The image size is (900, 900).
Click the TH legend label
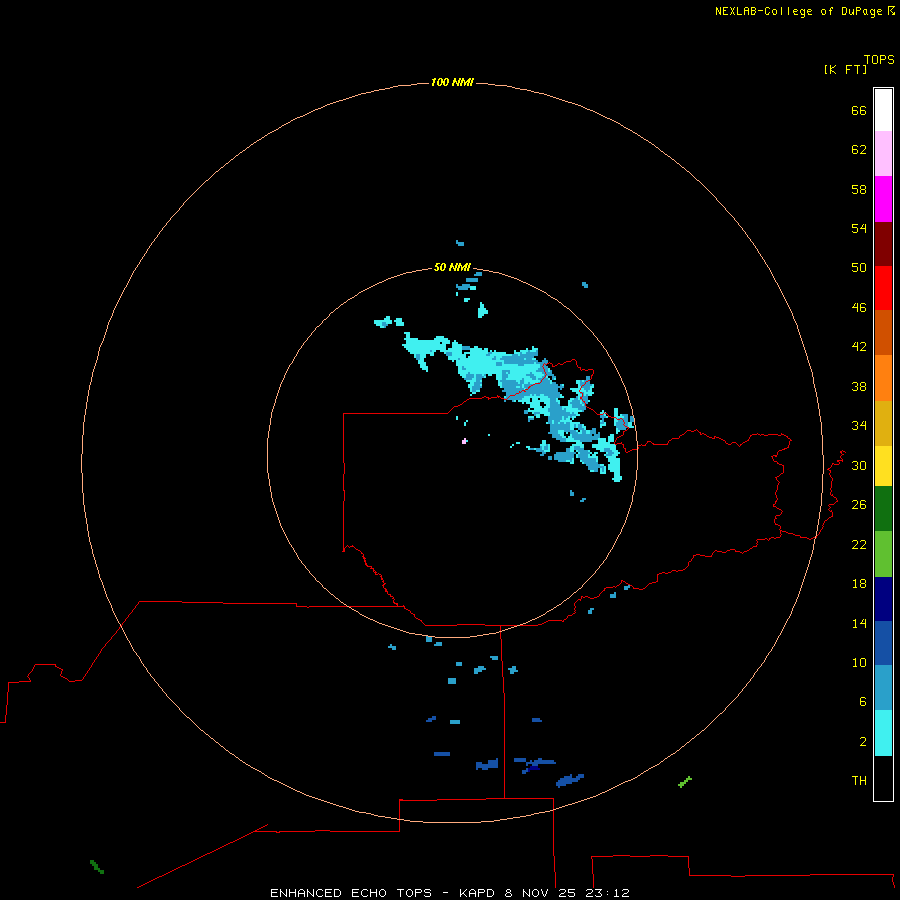point(859,780)
